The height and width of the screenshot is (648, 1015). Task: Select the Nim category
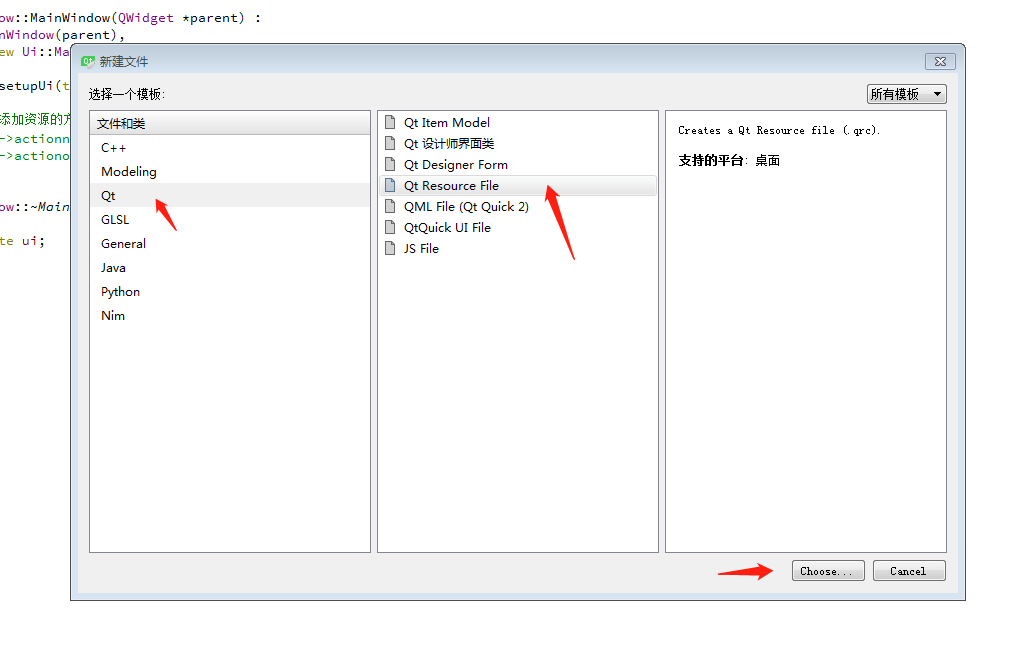(230, 315)
